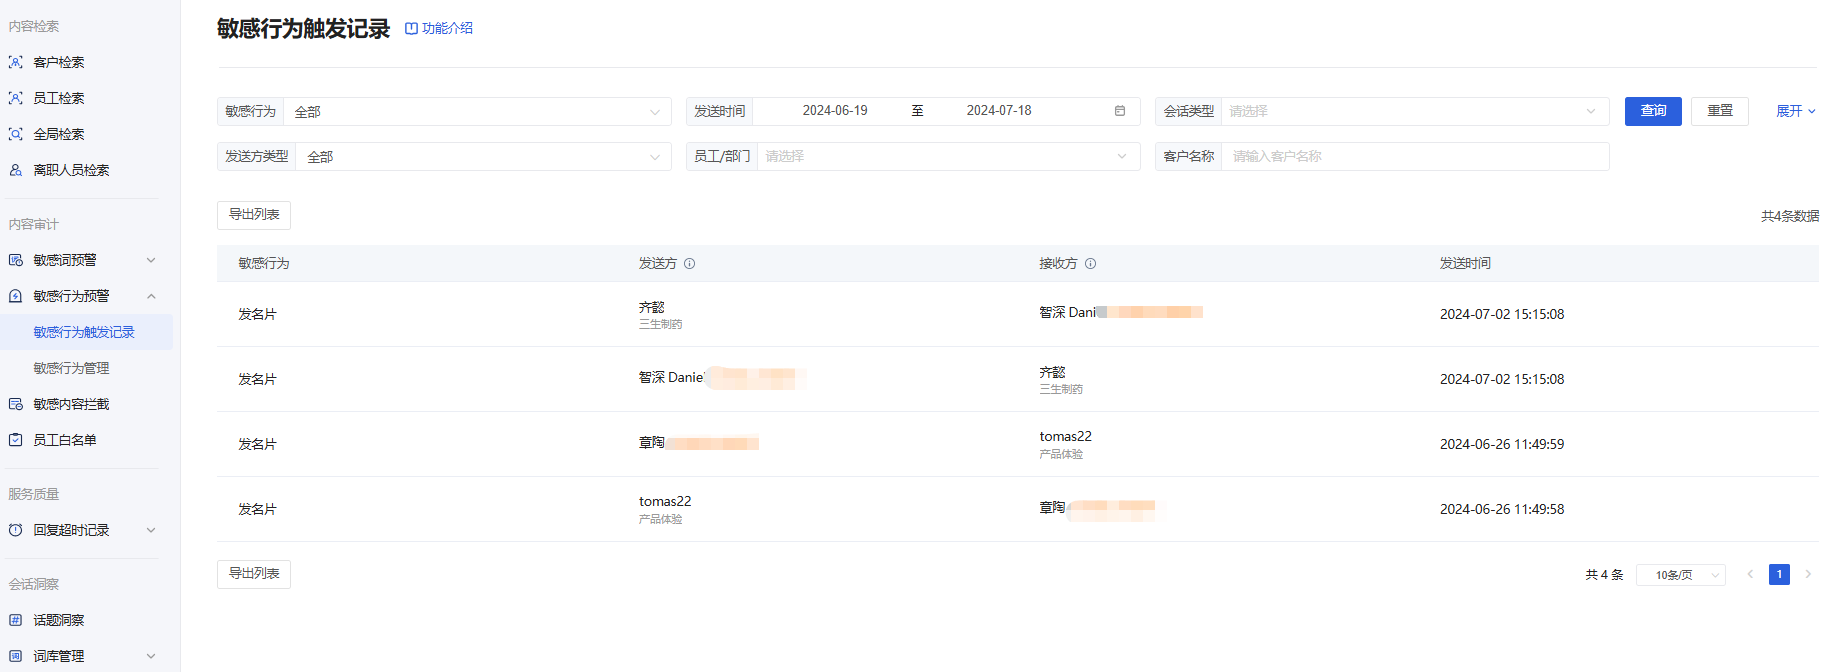
Task: Expand the 回复超时记录 submenu chevron
Action: (x=151, y=530)
